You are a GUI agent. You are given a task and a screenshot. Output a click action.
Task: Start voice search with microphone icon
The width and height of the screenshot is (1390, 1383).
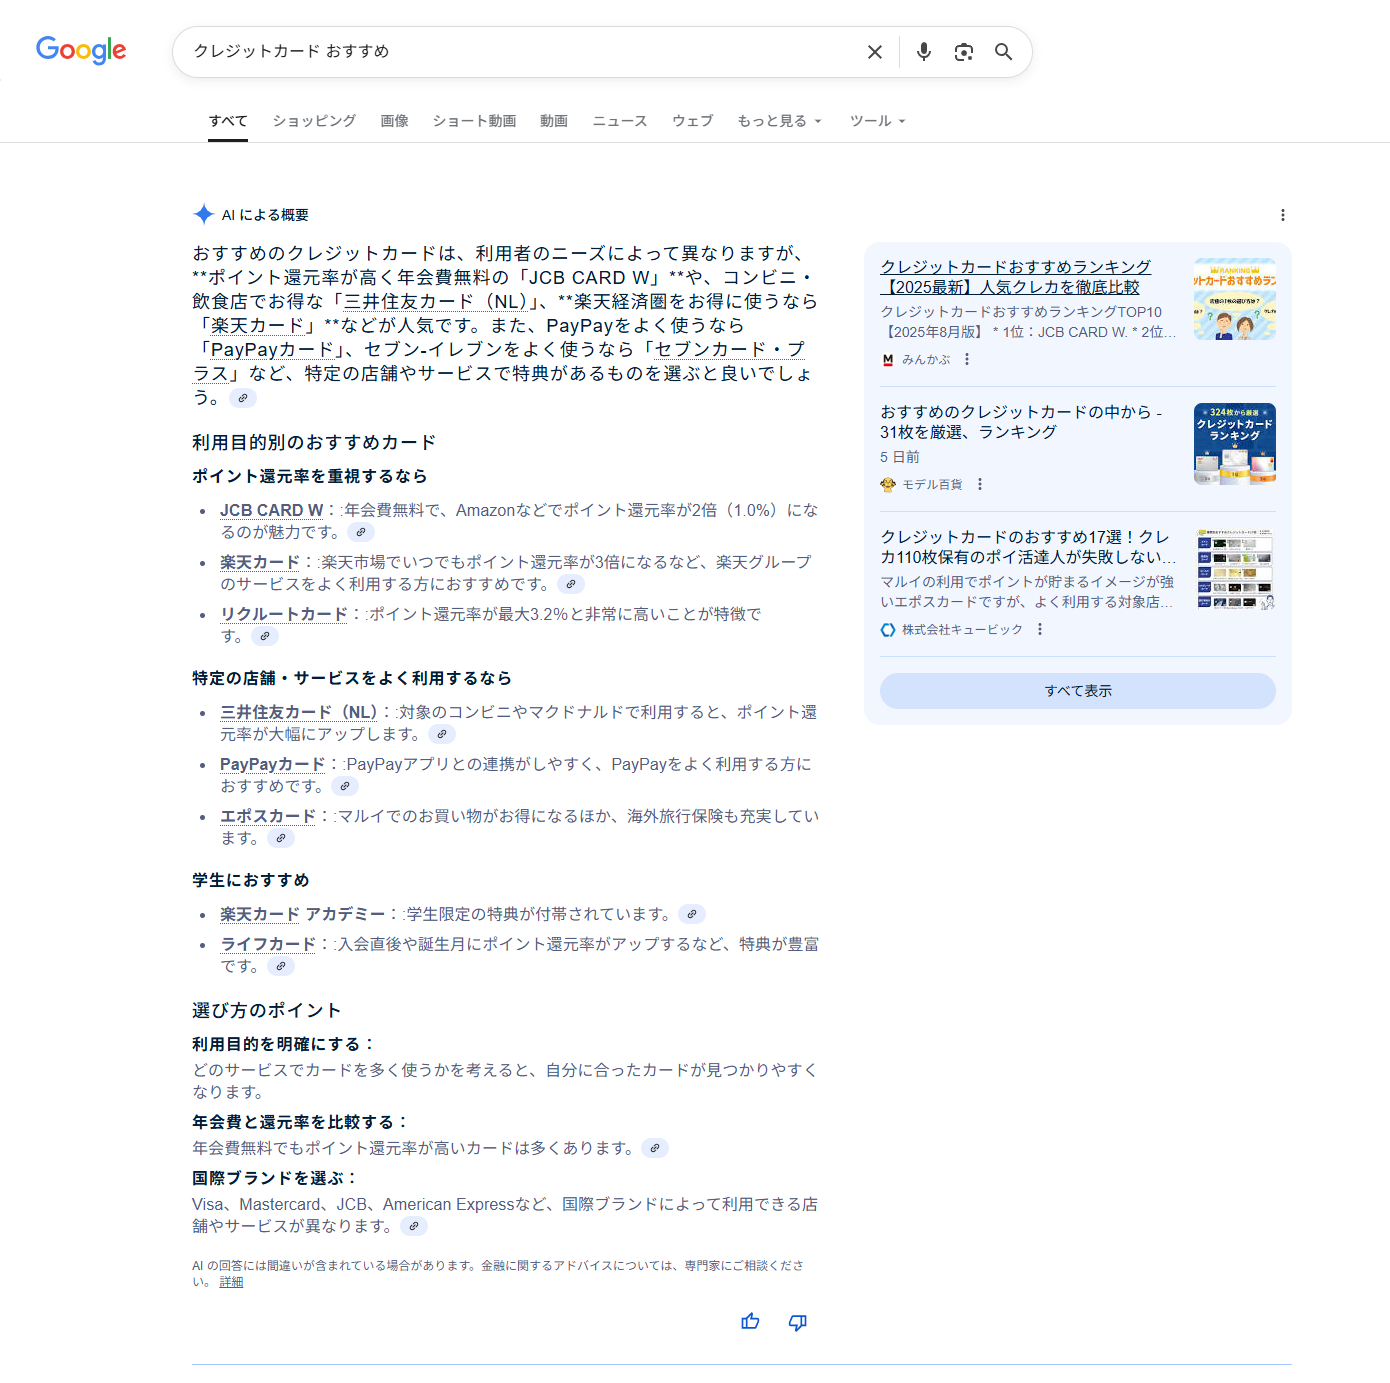click(924, 52)
